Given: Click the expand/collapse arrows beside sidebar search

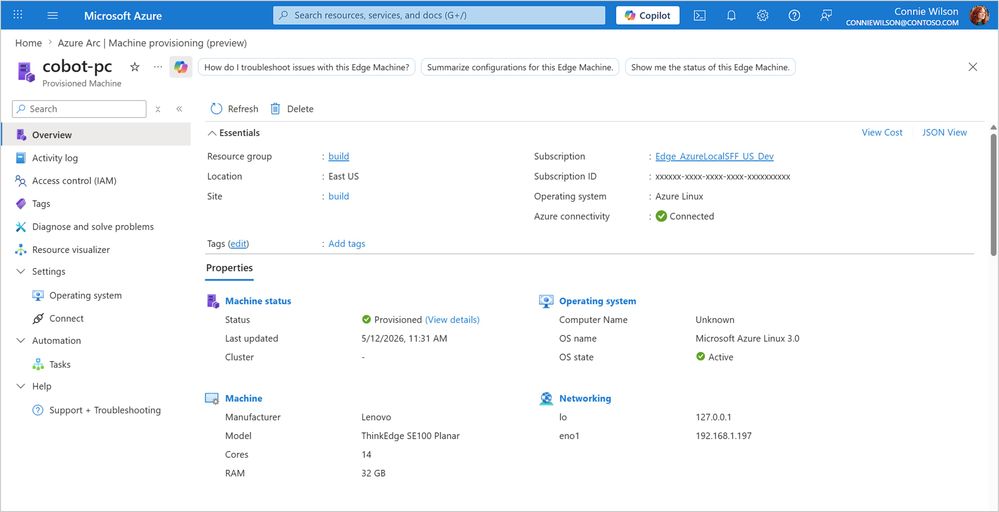Looking at the screenshot, I should pyautogui.click(x=158, y=109).
